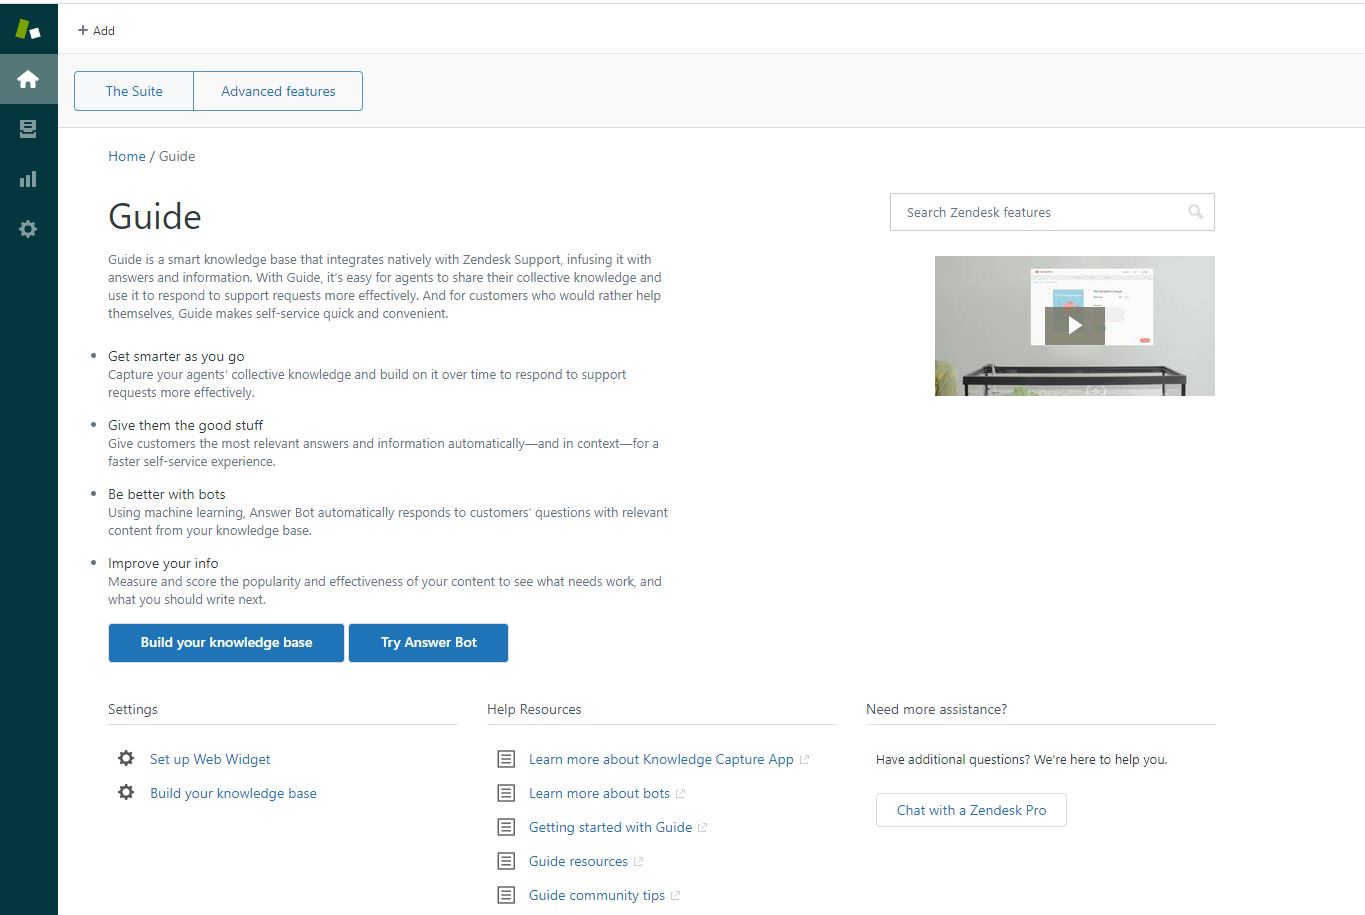Image resolution: width=1365 pixels, height=915 pixels.
Task: Click the + Add button
Action: [96, 31]
